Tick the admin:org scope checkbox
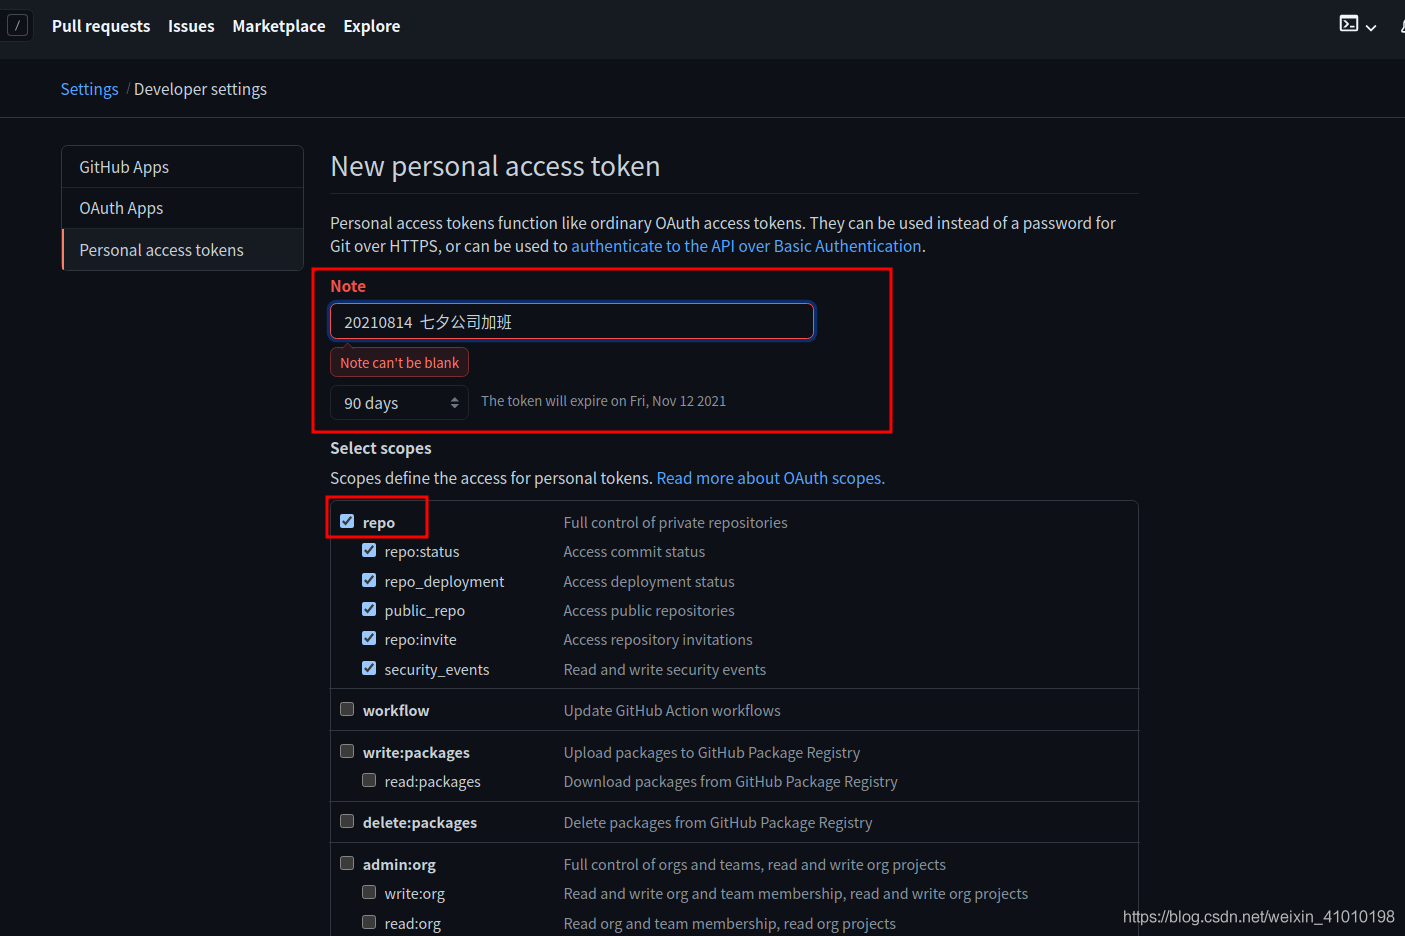Viewport: 1405px width, 936px height. click(347, 863)
